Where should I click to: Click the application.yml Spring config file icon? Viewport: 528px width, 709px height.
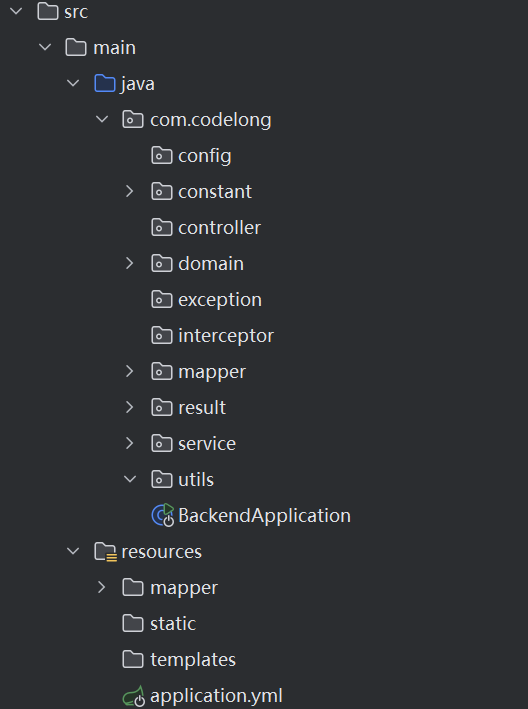[x=134, y=696]
